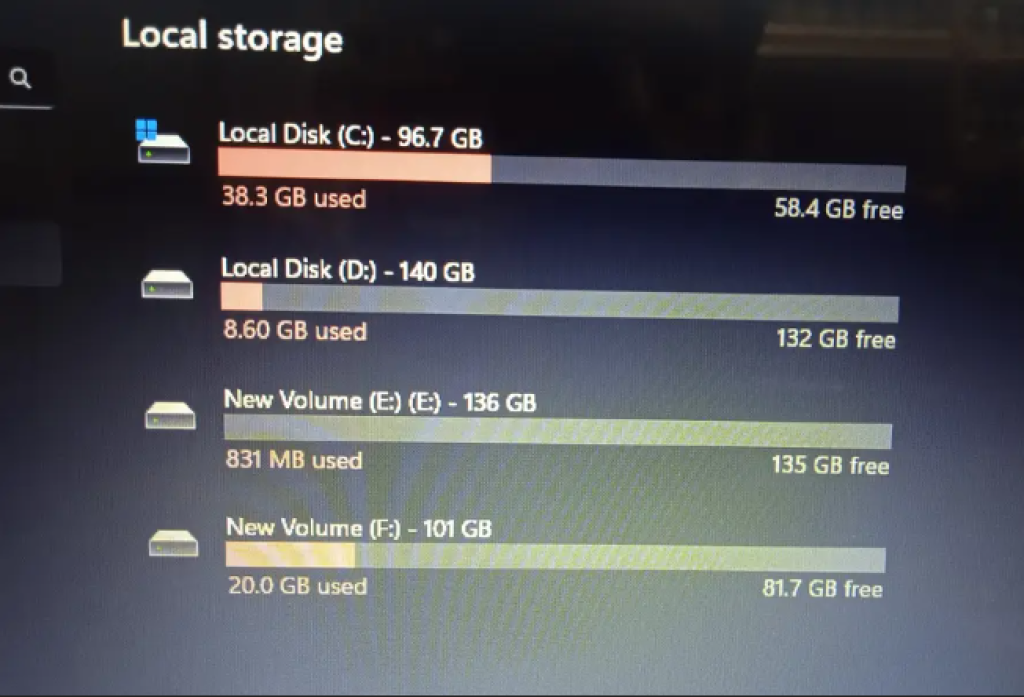Image resolution: width=1024 pixels, height=697 pixels.
Task: Click the F: drive usage bar
Action: coord(555,556)
